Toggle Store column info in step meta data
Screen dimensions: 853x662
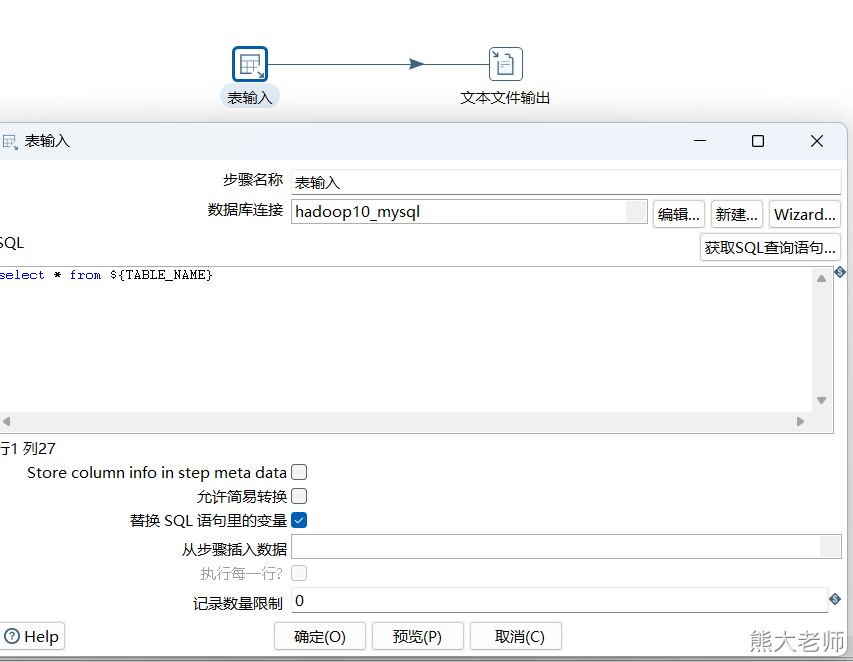point(299,472)
